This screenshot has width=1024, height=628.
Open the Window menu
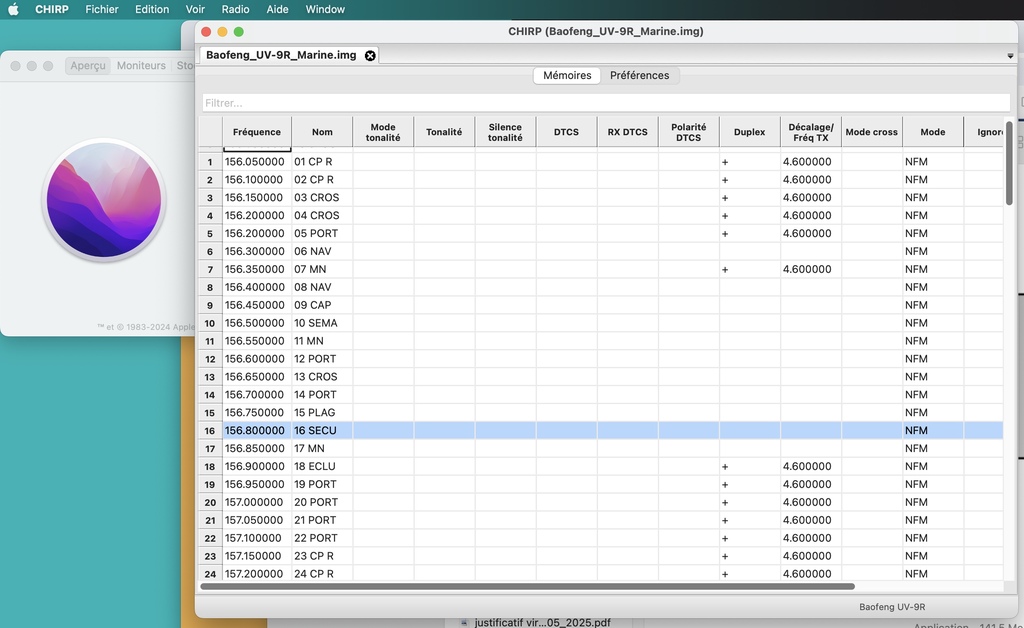(325, 9)
